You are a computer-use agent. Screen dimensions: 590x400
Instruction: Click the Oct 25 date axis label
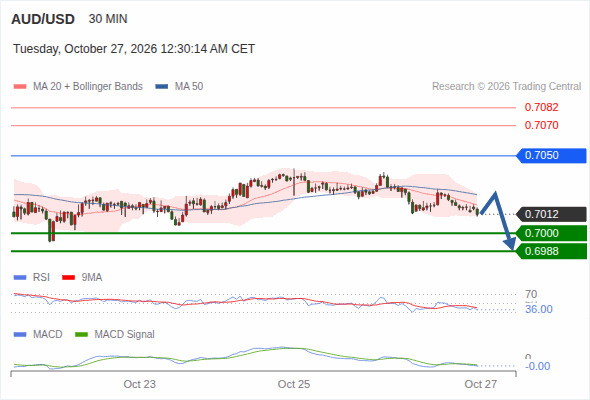click(x=294, y=384)
